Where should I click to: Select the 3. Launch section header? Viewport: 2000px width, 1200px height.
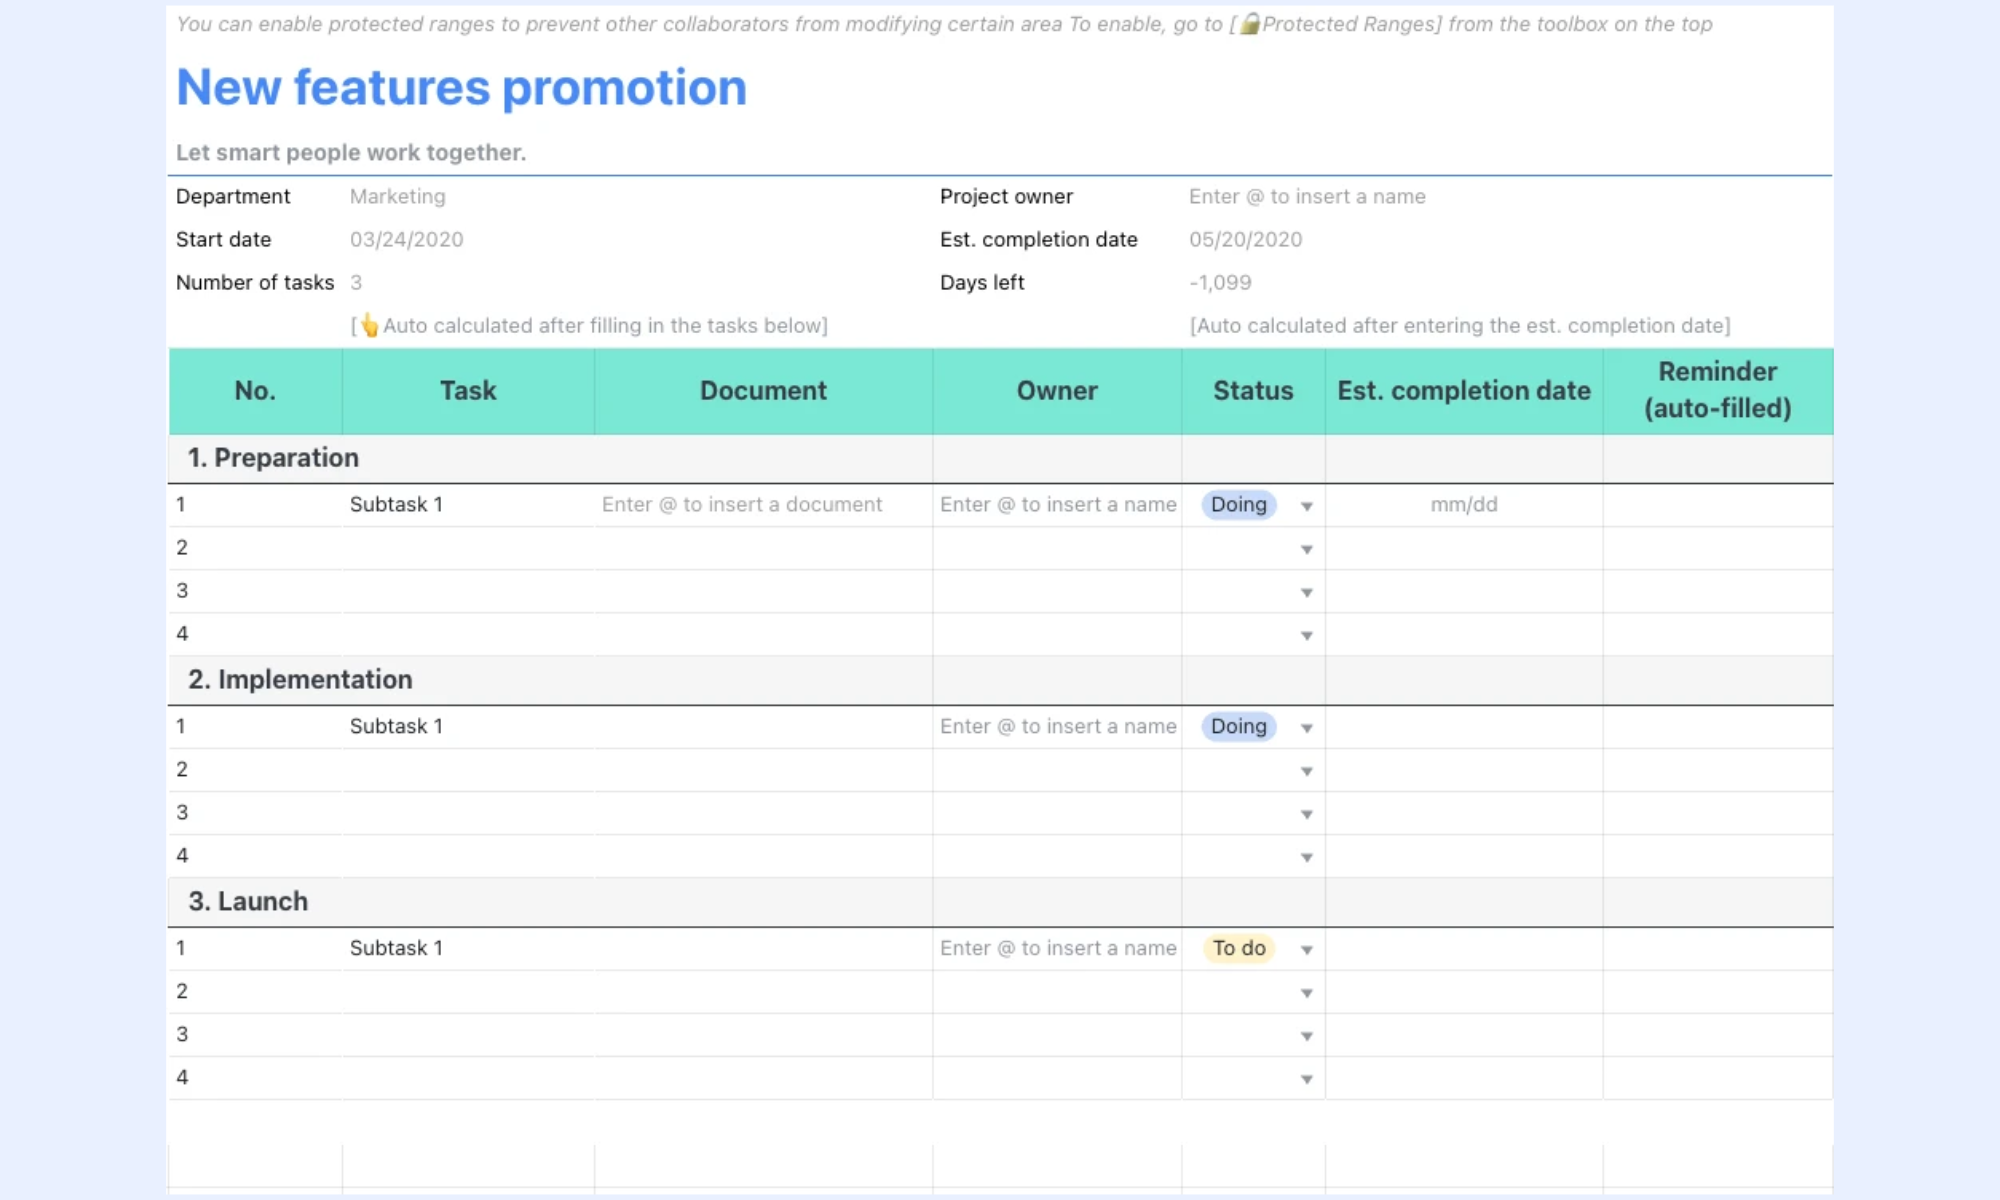click(248, 901)
